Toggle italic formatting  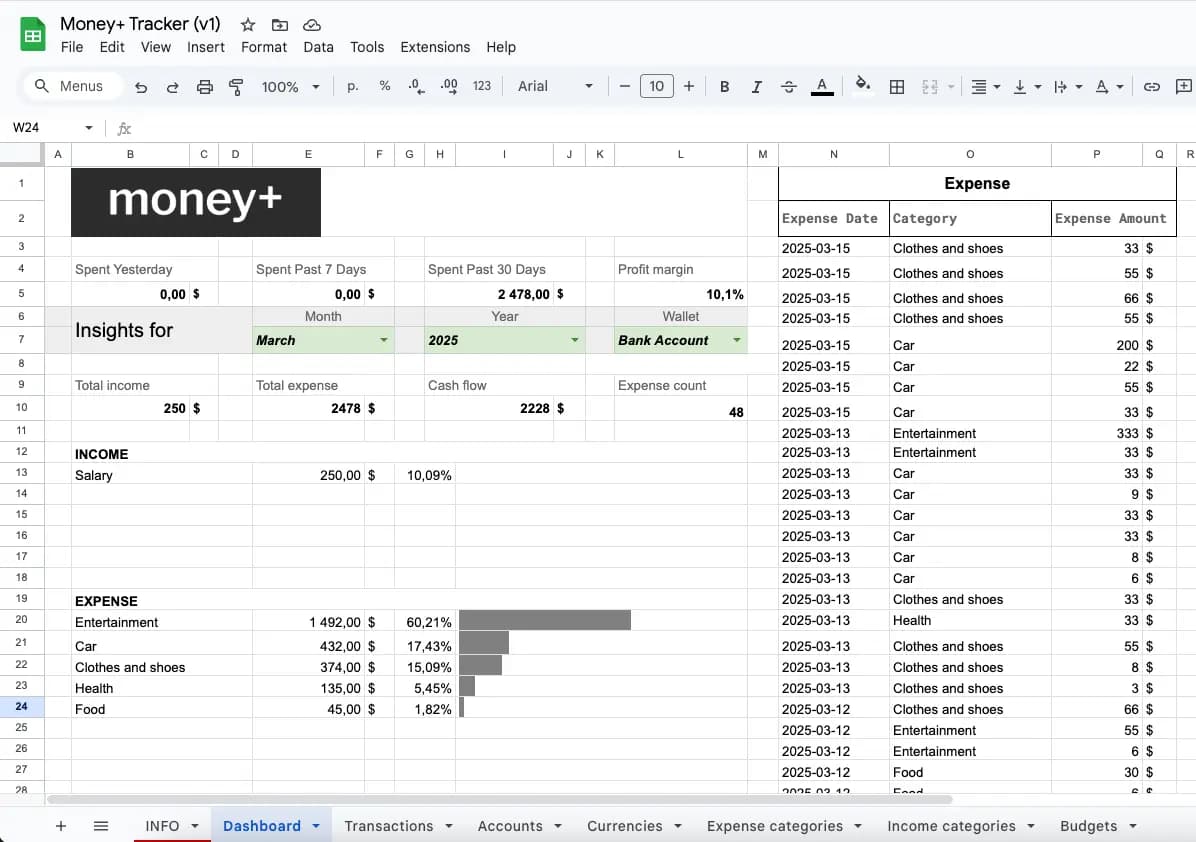tap(756, 87)
